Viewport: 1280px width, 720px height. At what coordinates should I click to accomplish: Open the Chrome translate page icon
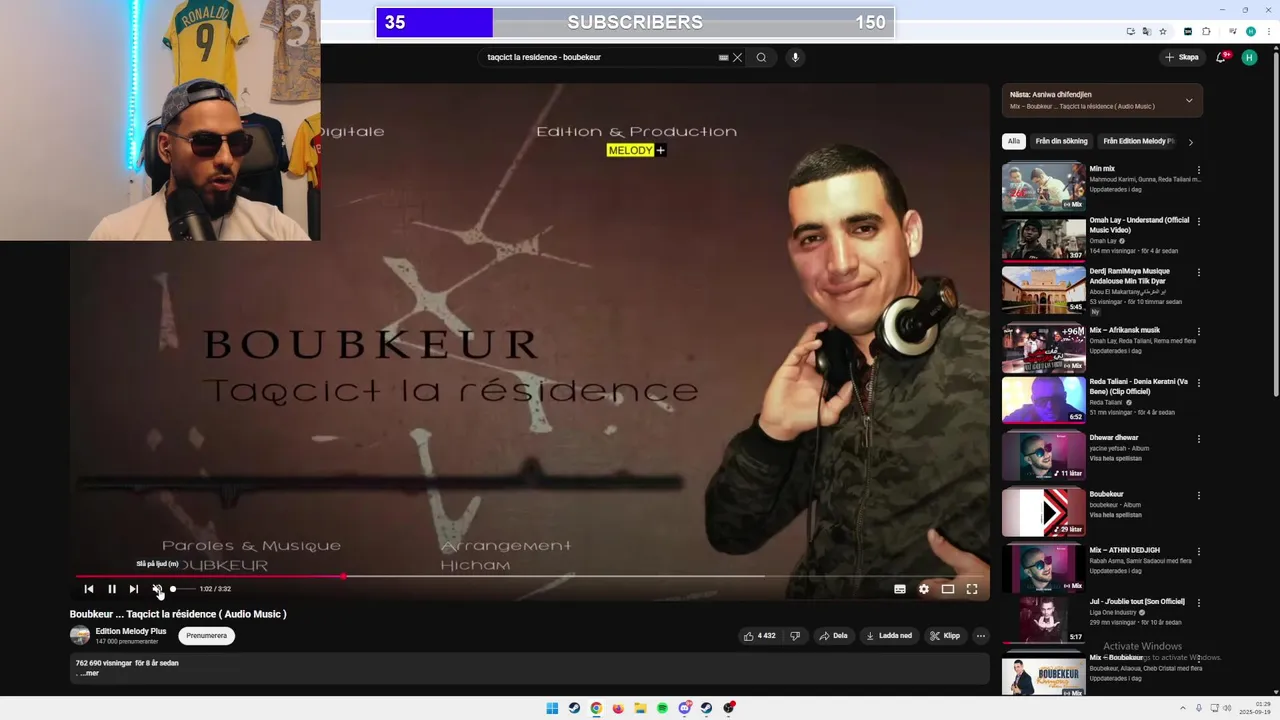coord(1147,31)
